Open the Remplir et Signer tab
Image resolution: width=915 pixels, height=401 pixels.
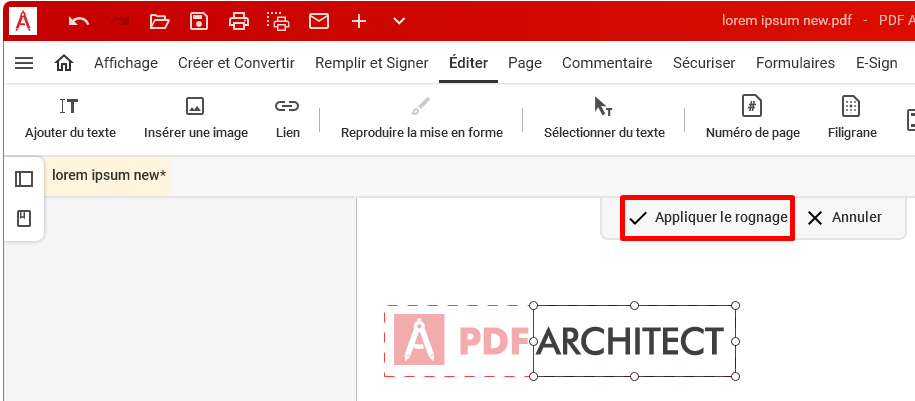[x=372, y=63]
